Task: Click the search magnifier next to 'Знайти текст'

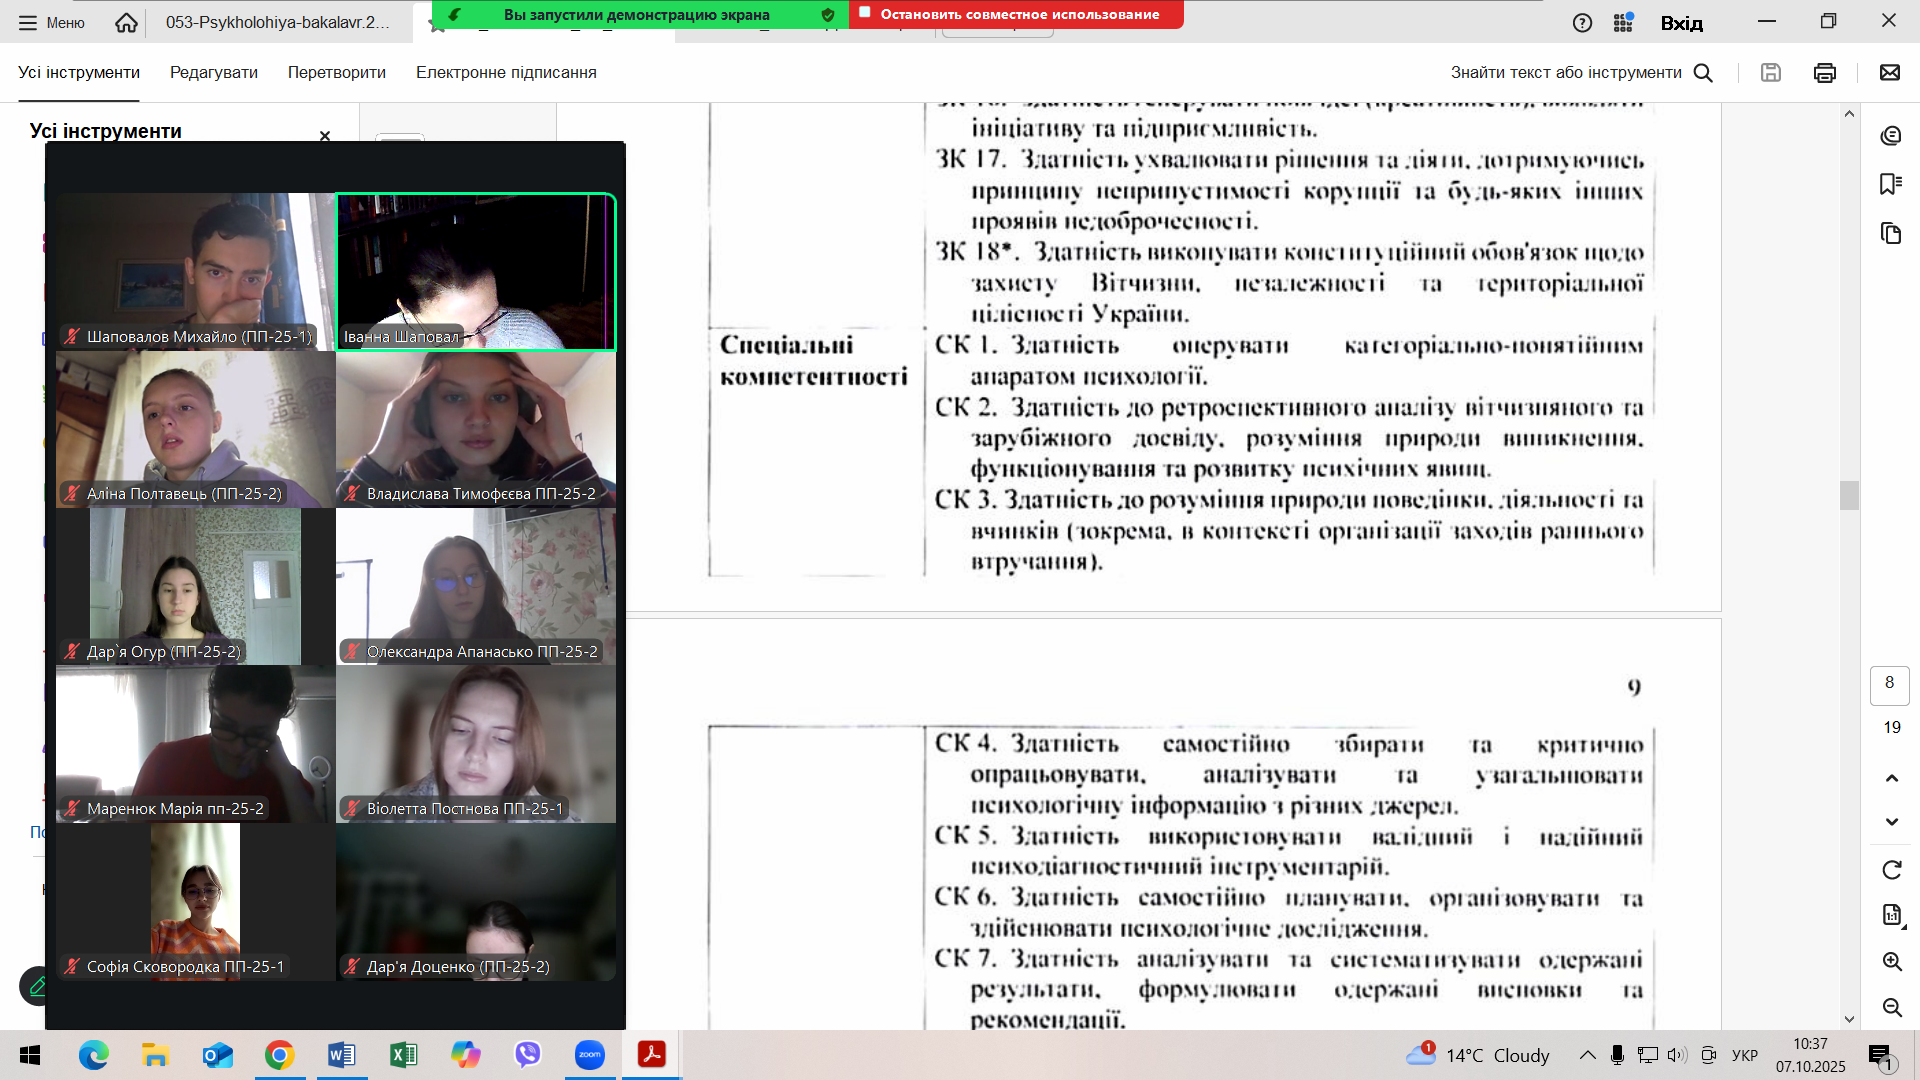Action: (1705, 73)
